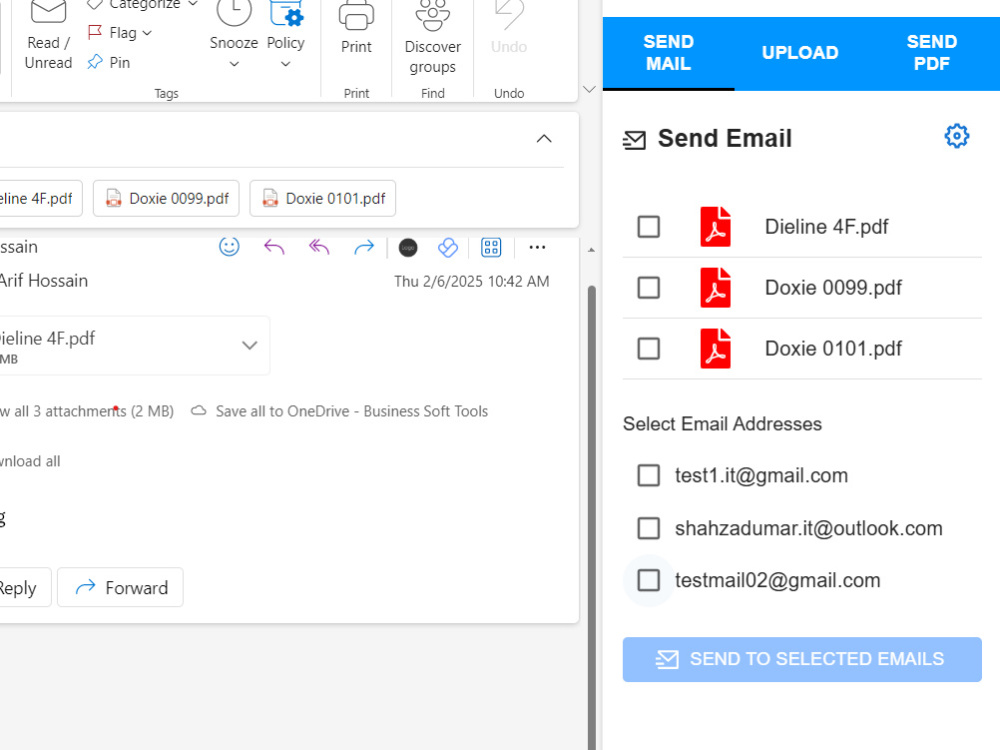Click the Dieline 4F.pdf attachment card
This screenshot has height=750, width=1000.
click(133, 346)
